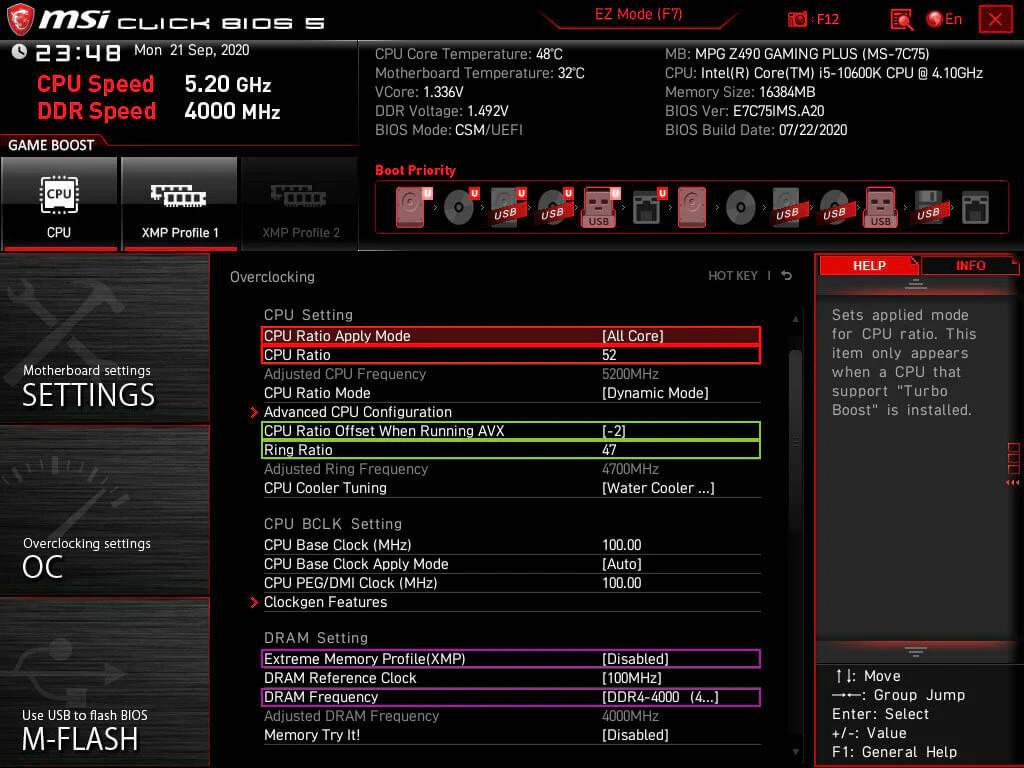Click the MSI dragon shield logo
This screenshot has height=768, width=1024.
(x=20, y=19)
